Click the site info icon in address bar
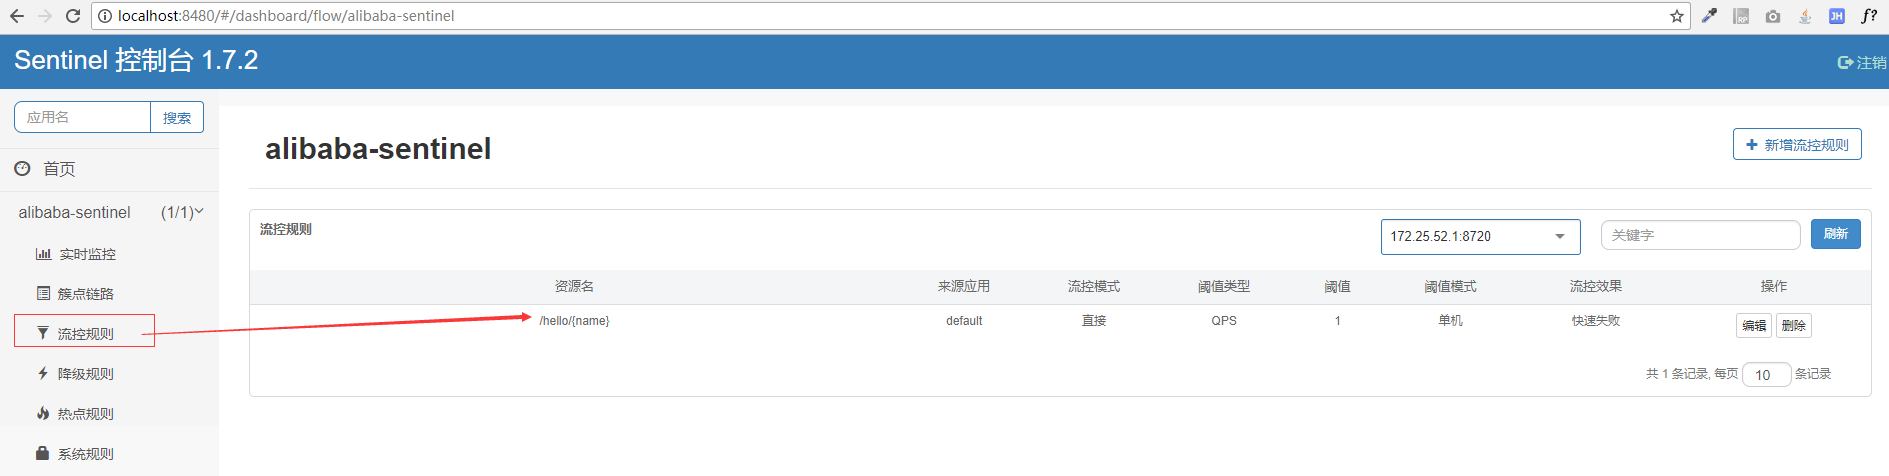 105,16
